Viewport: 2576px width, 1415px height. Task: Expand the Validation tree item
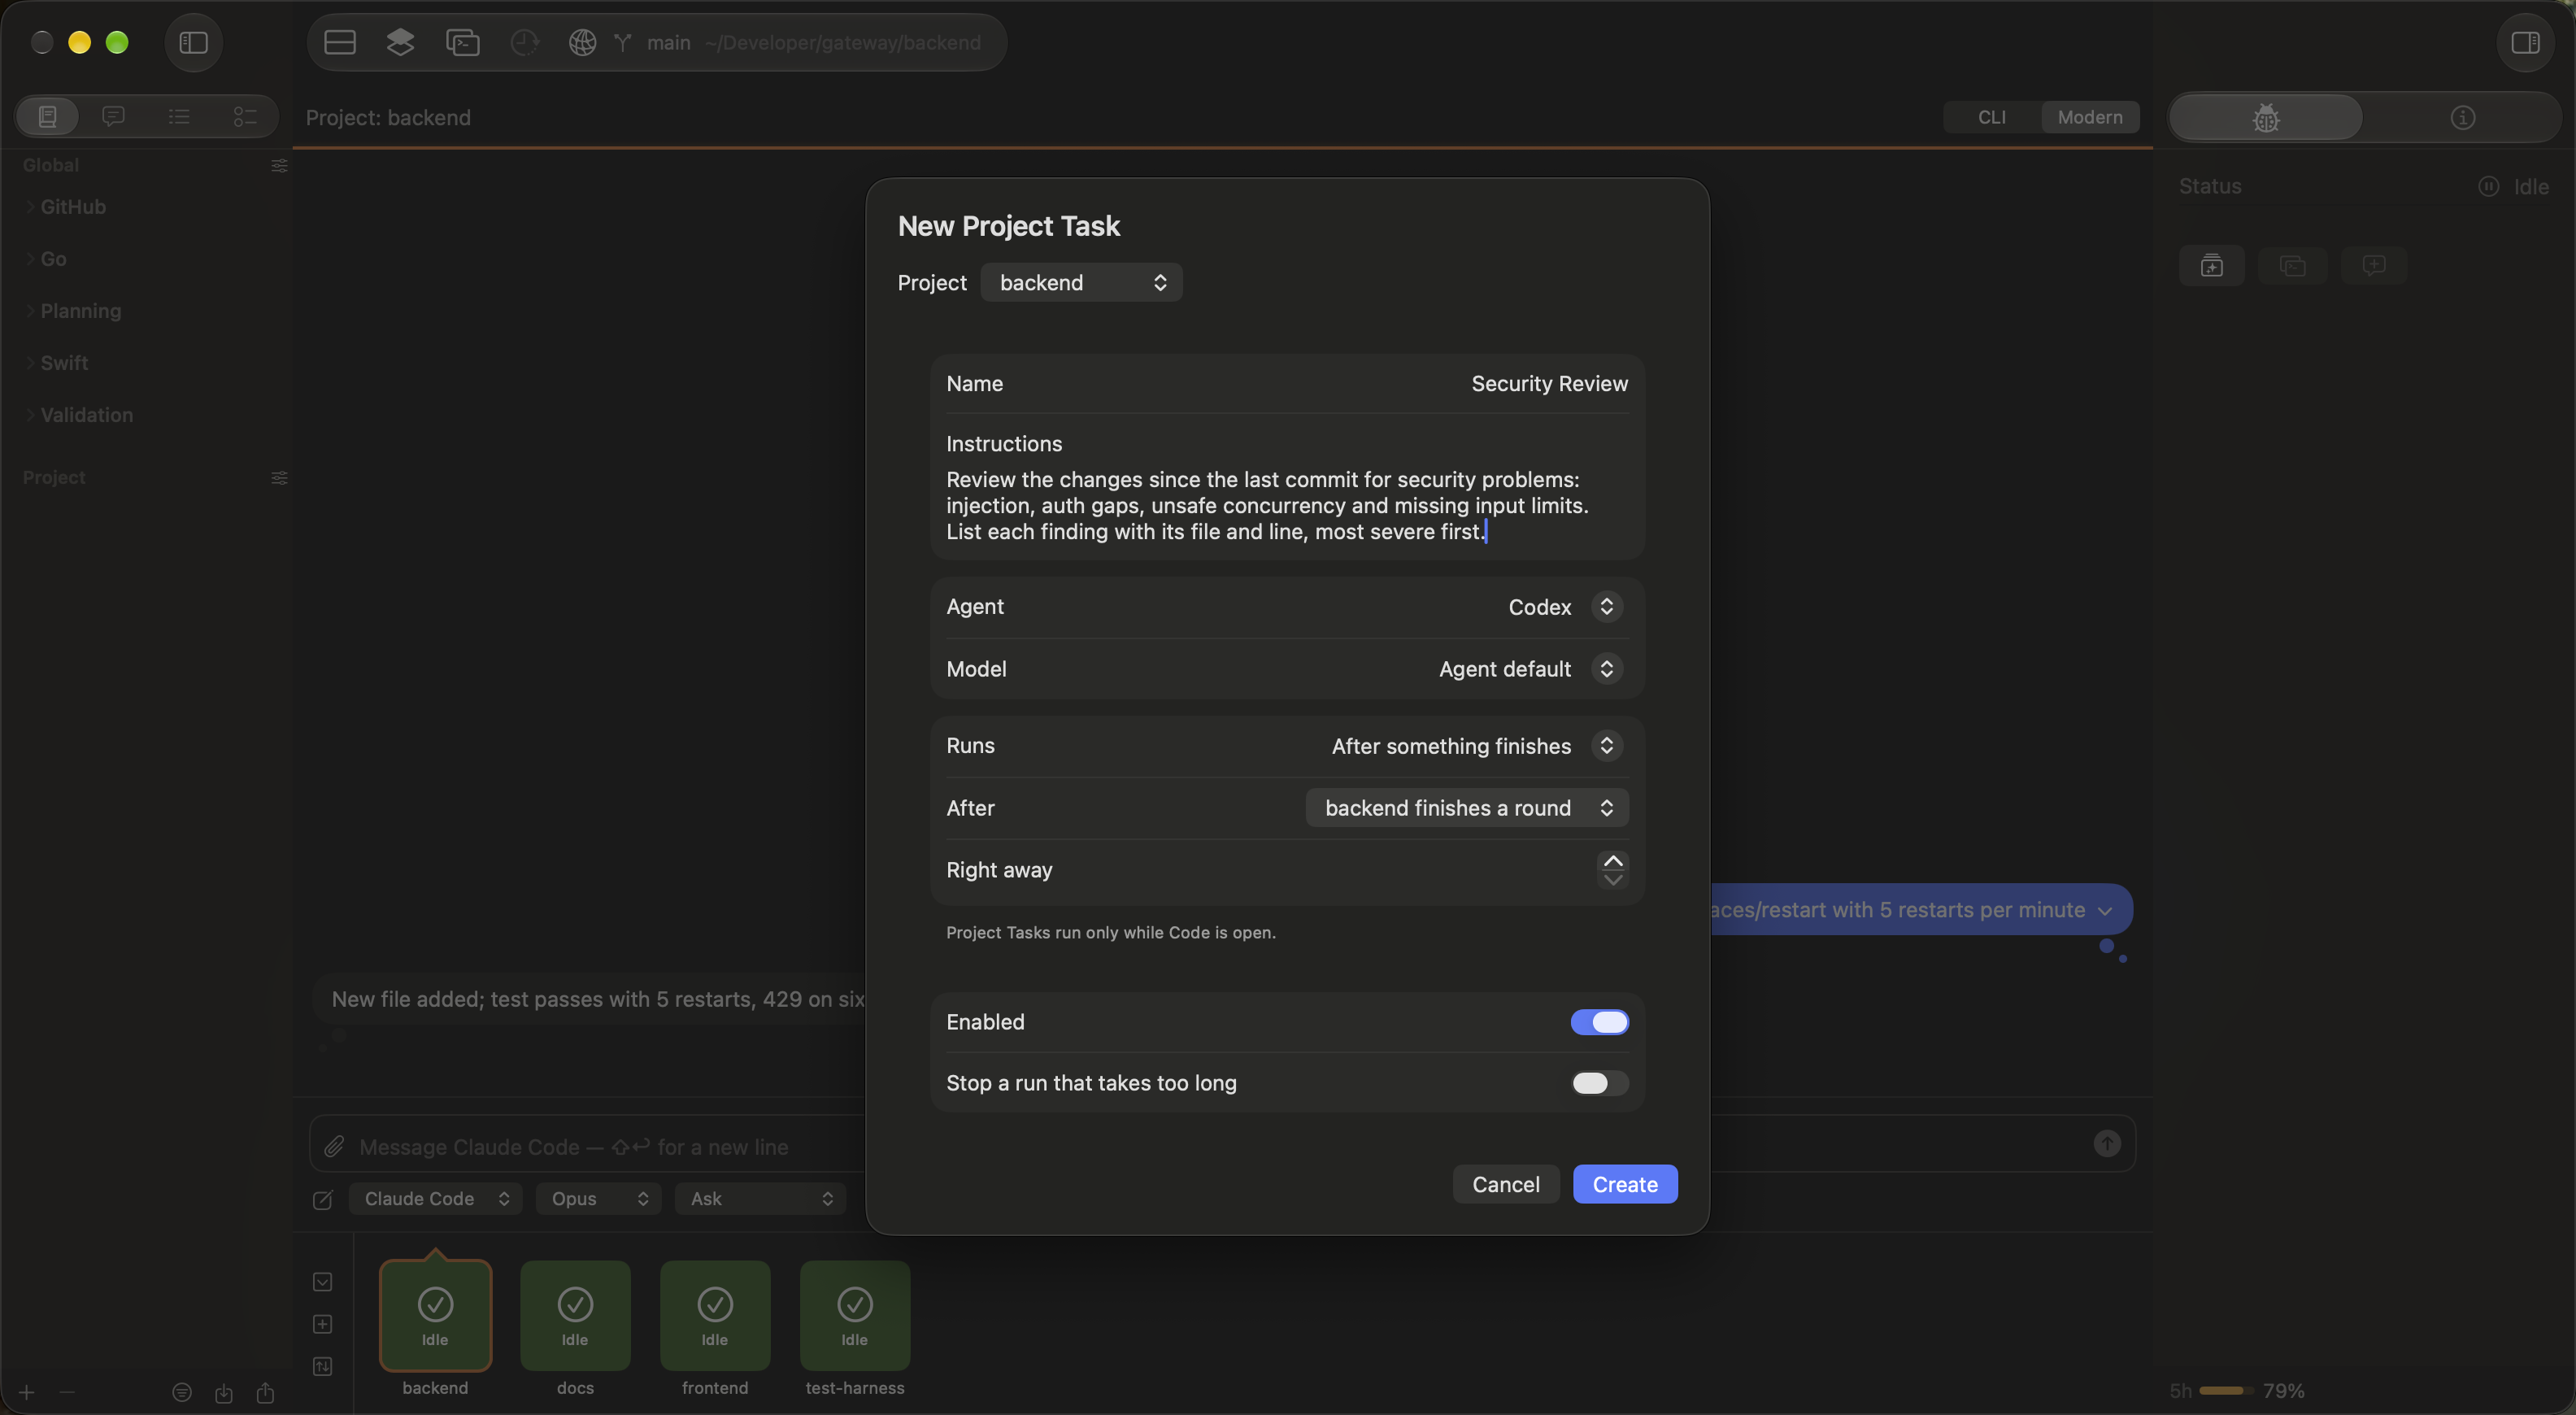click(30, 415)
